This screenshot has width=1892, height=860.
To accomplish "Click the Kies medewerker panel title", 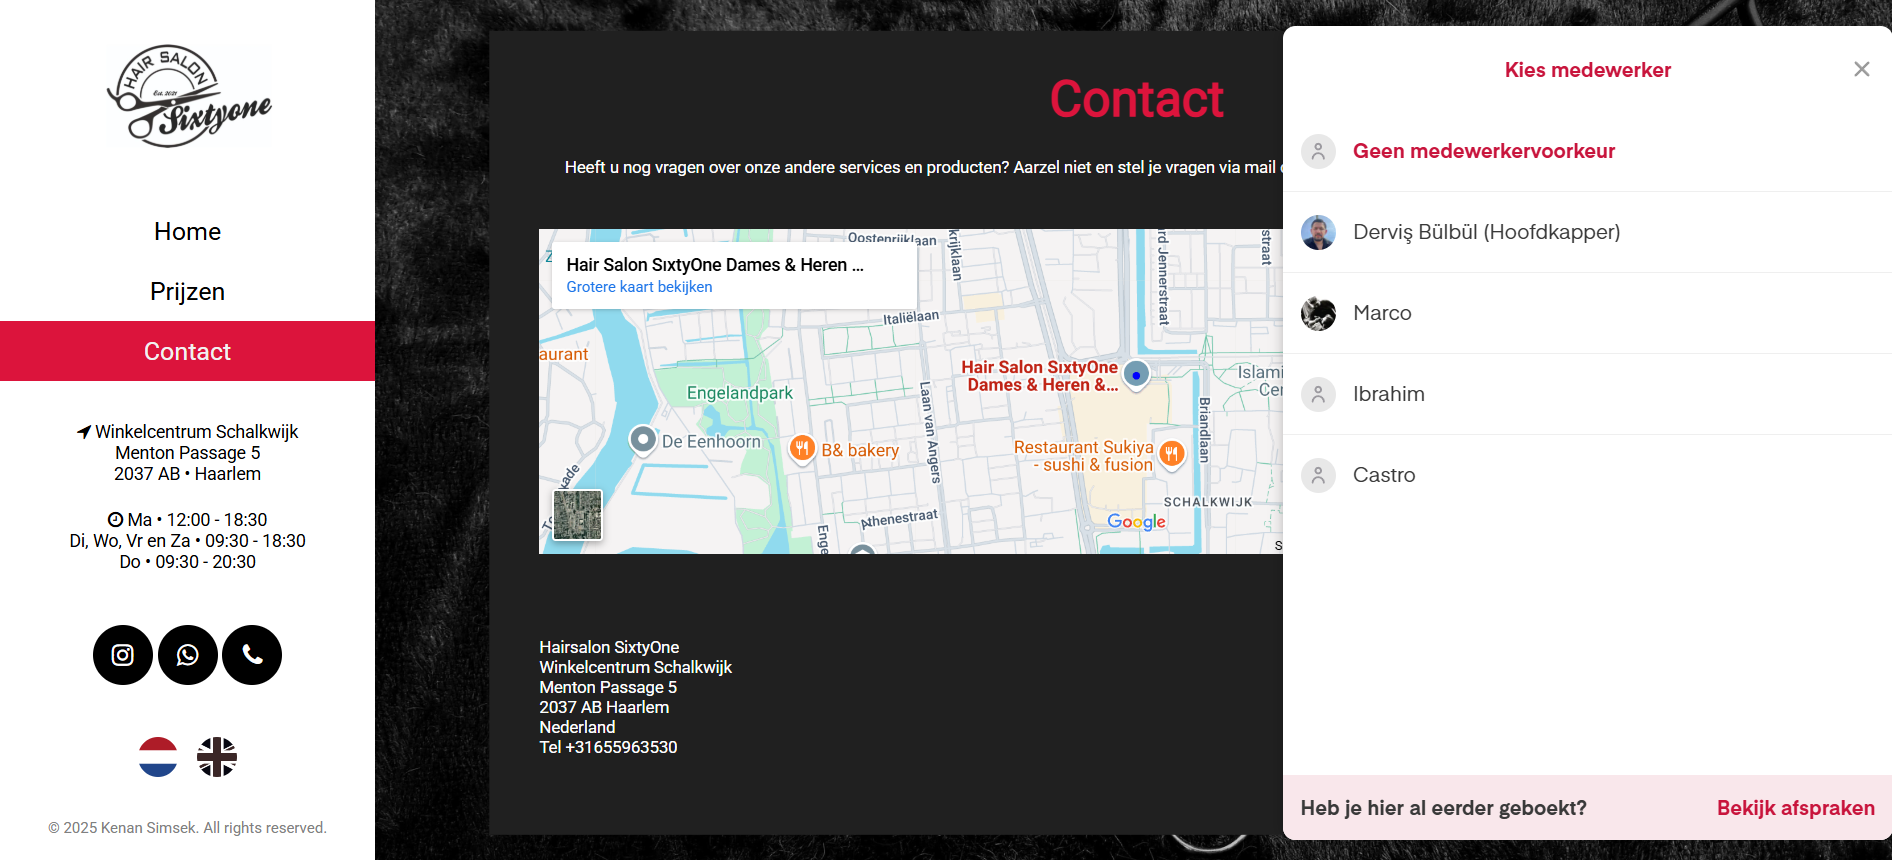I will pyautogui.click(x=1588, y=70).
